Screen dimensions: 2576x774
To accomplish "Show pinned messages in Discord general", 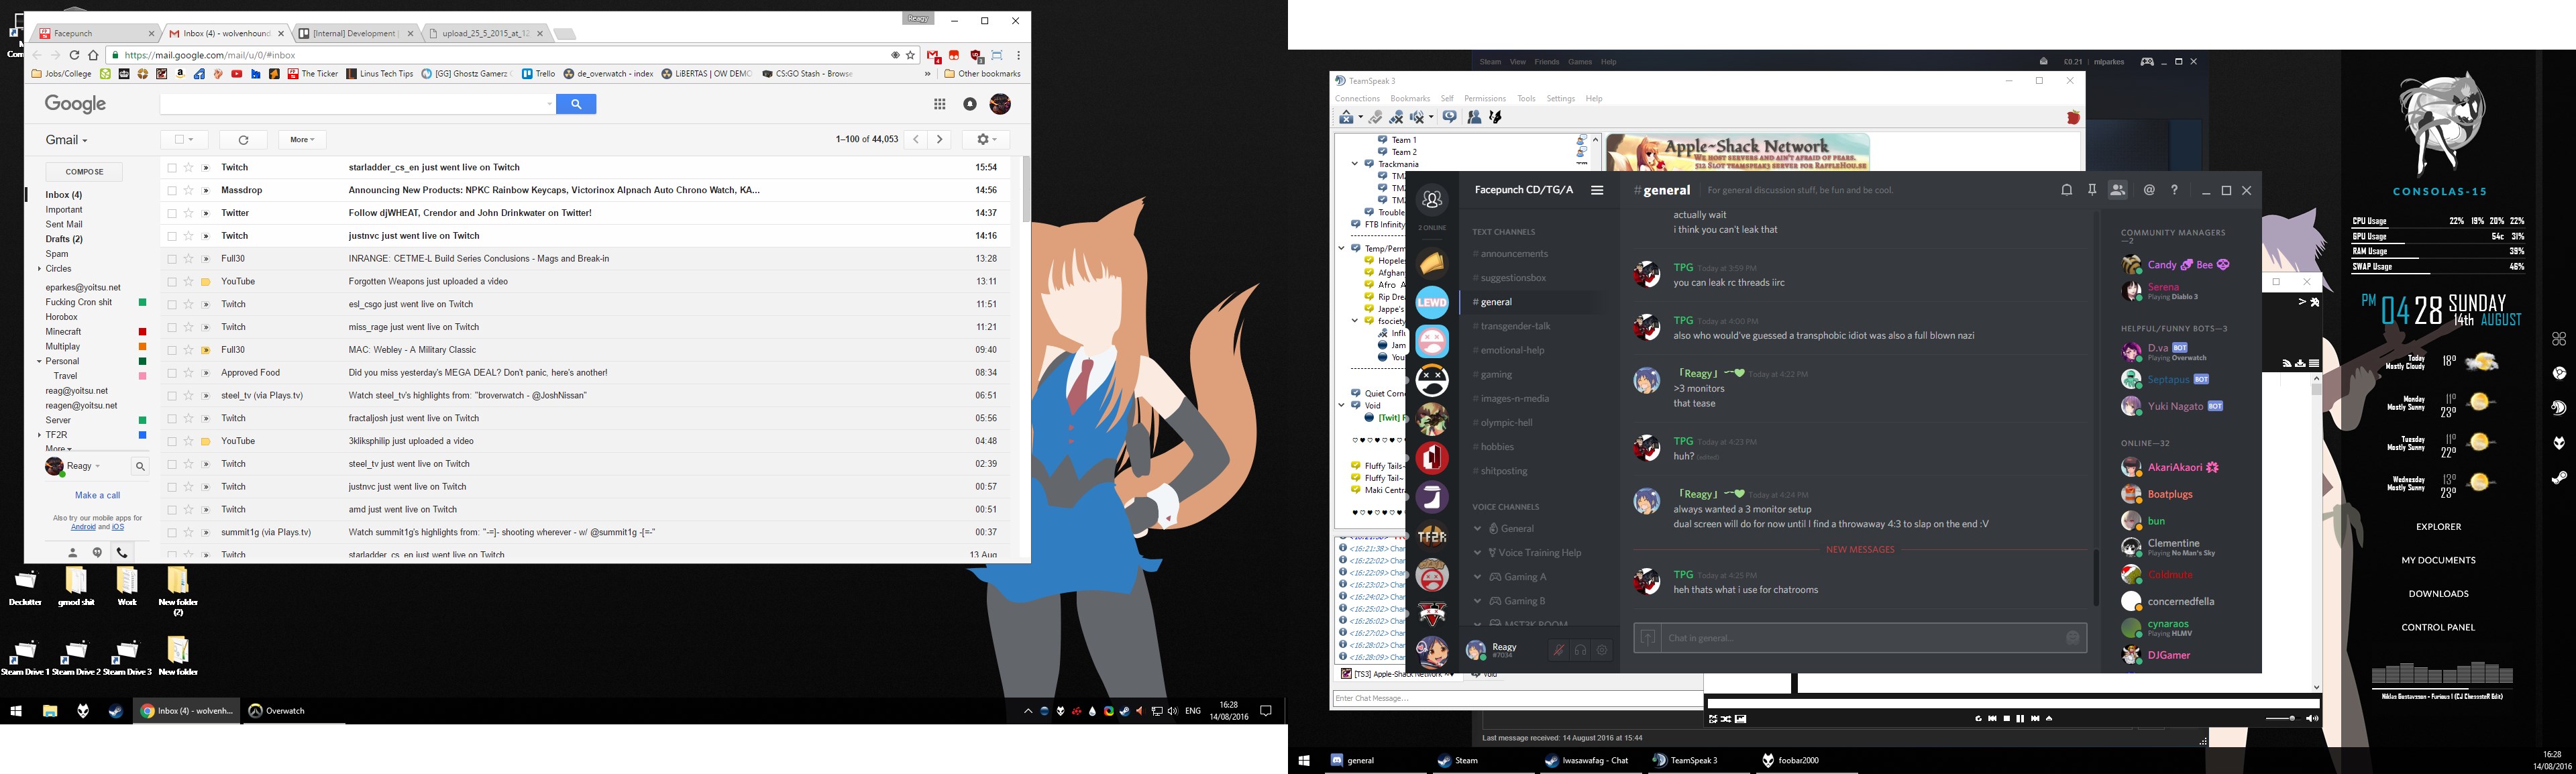I will pyautogui.click(x=2092, y=190).
